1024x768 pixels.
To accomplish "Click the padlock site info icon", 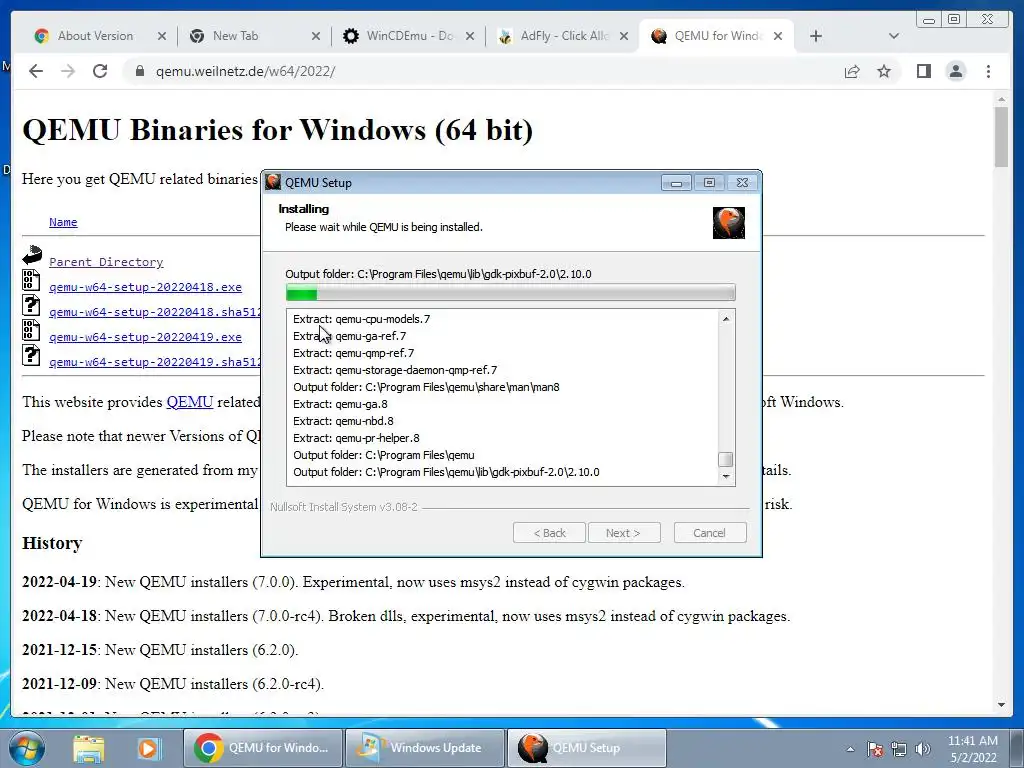I will point(139,71).
